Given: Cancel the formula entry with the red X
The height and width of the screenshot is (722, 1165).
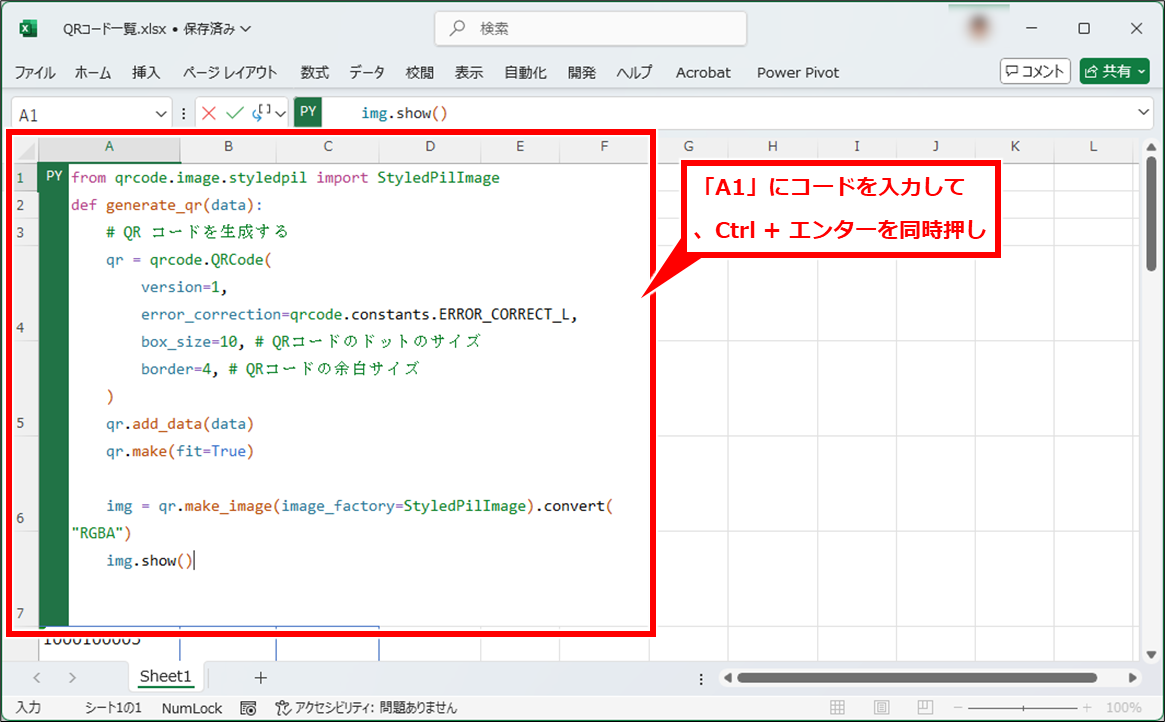Looking at the screenshot, I should click(209, 113).
